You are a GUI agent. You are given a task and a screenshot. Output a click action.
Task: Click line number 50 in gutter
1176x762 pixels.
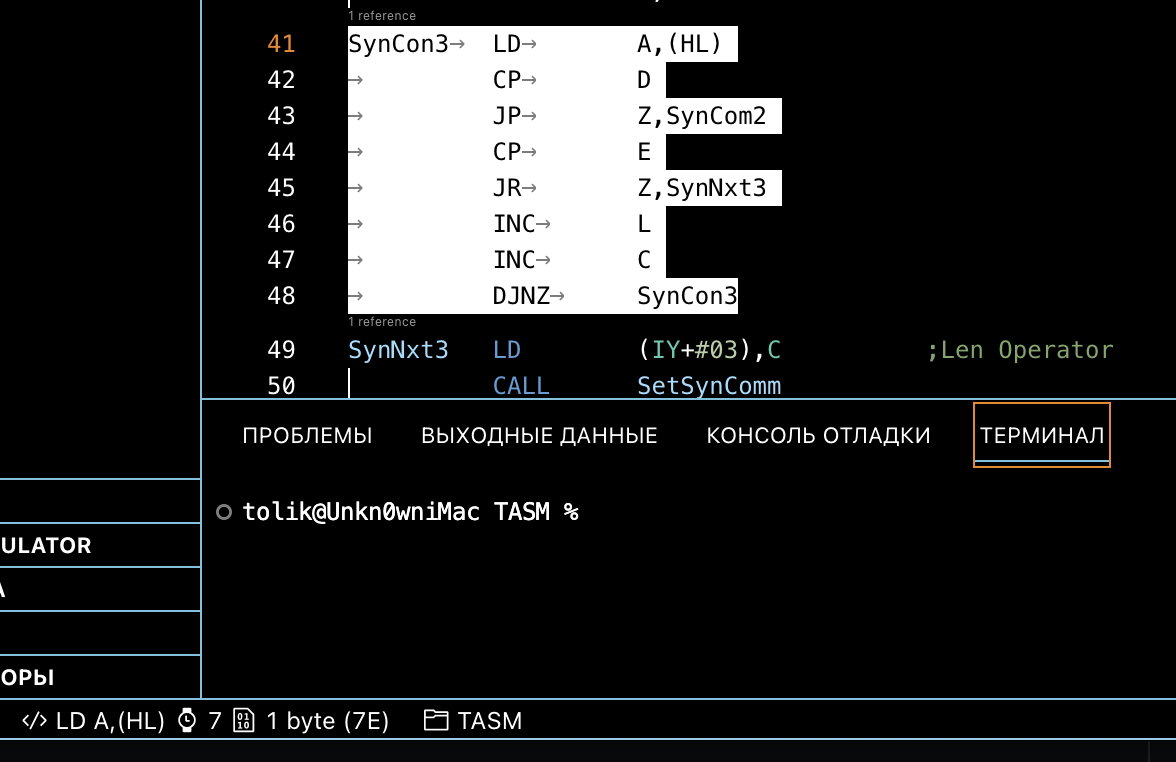point(281,386)
